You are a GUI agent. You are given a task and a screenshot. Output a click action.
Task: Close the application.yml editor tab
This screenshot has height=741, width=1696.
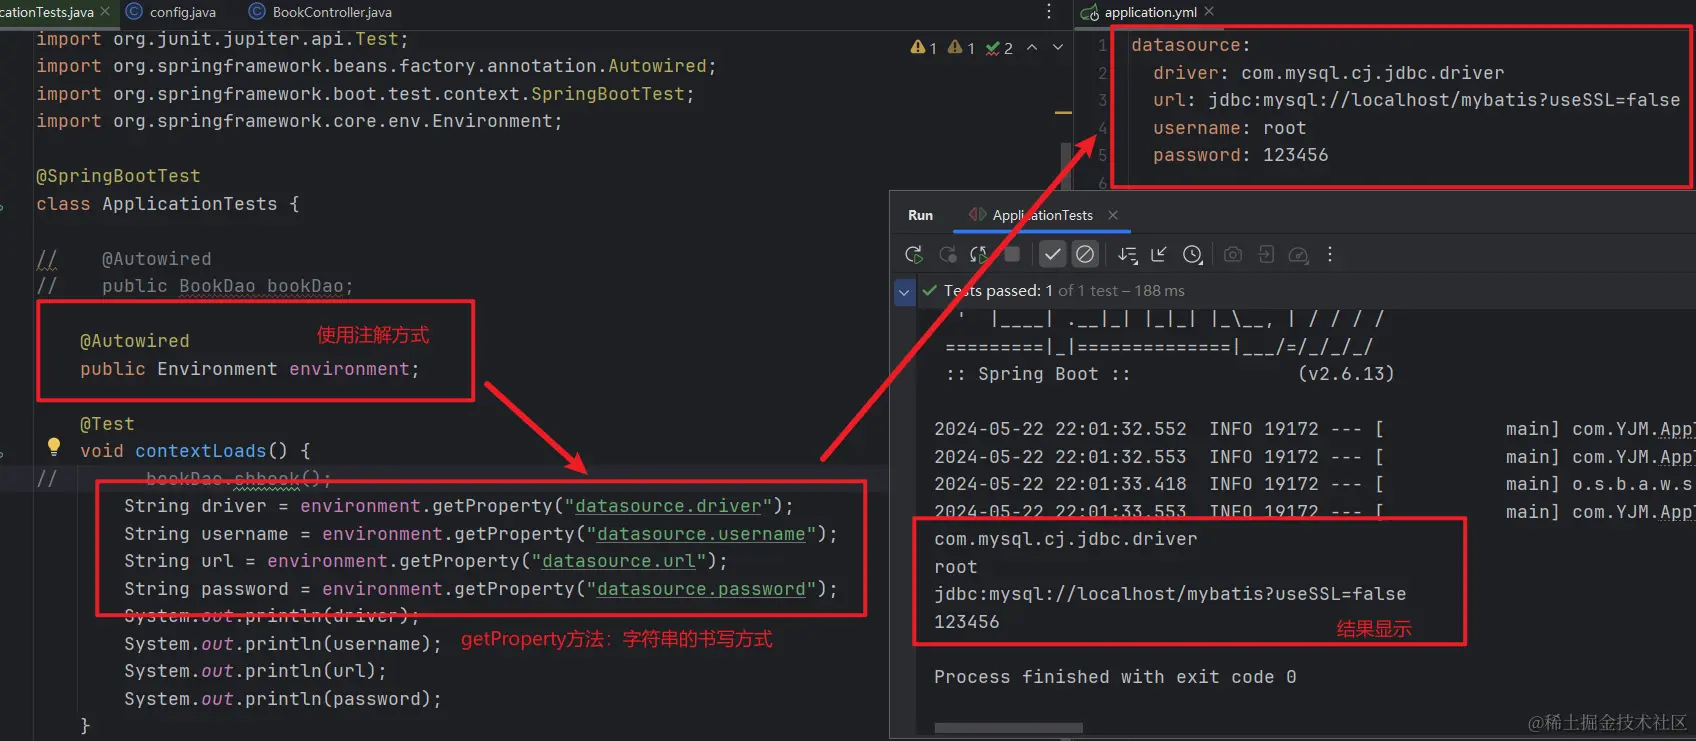pos(1209,11)
